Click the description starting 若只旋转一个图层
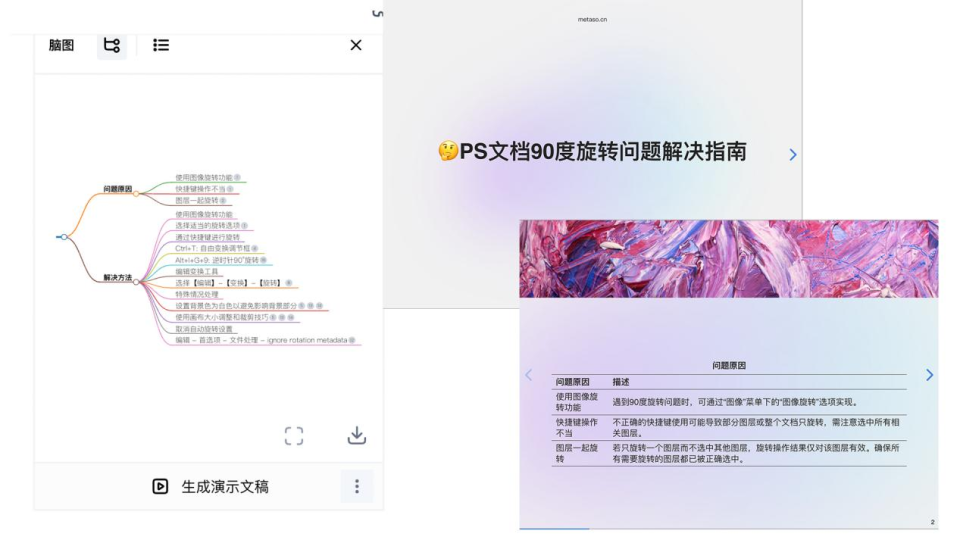The image size is (960, 540). click(x=756, y=453)
